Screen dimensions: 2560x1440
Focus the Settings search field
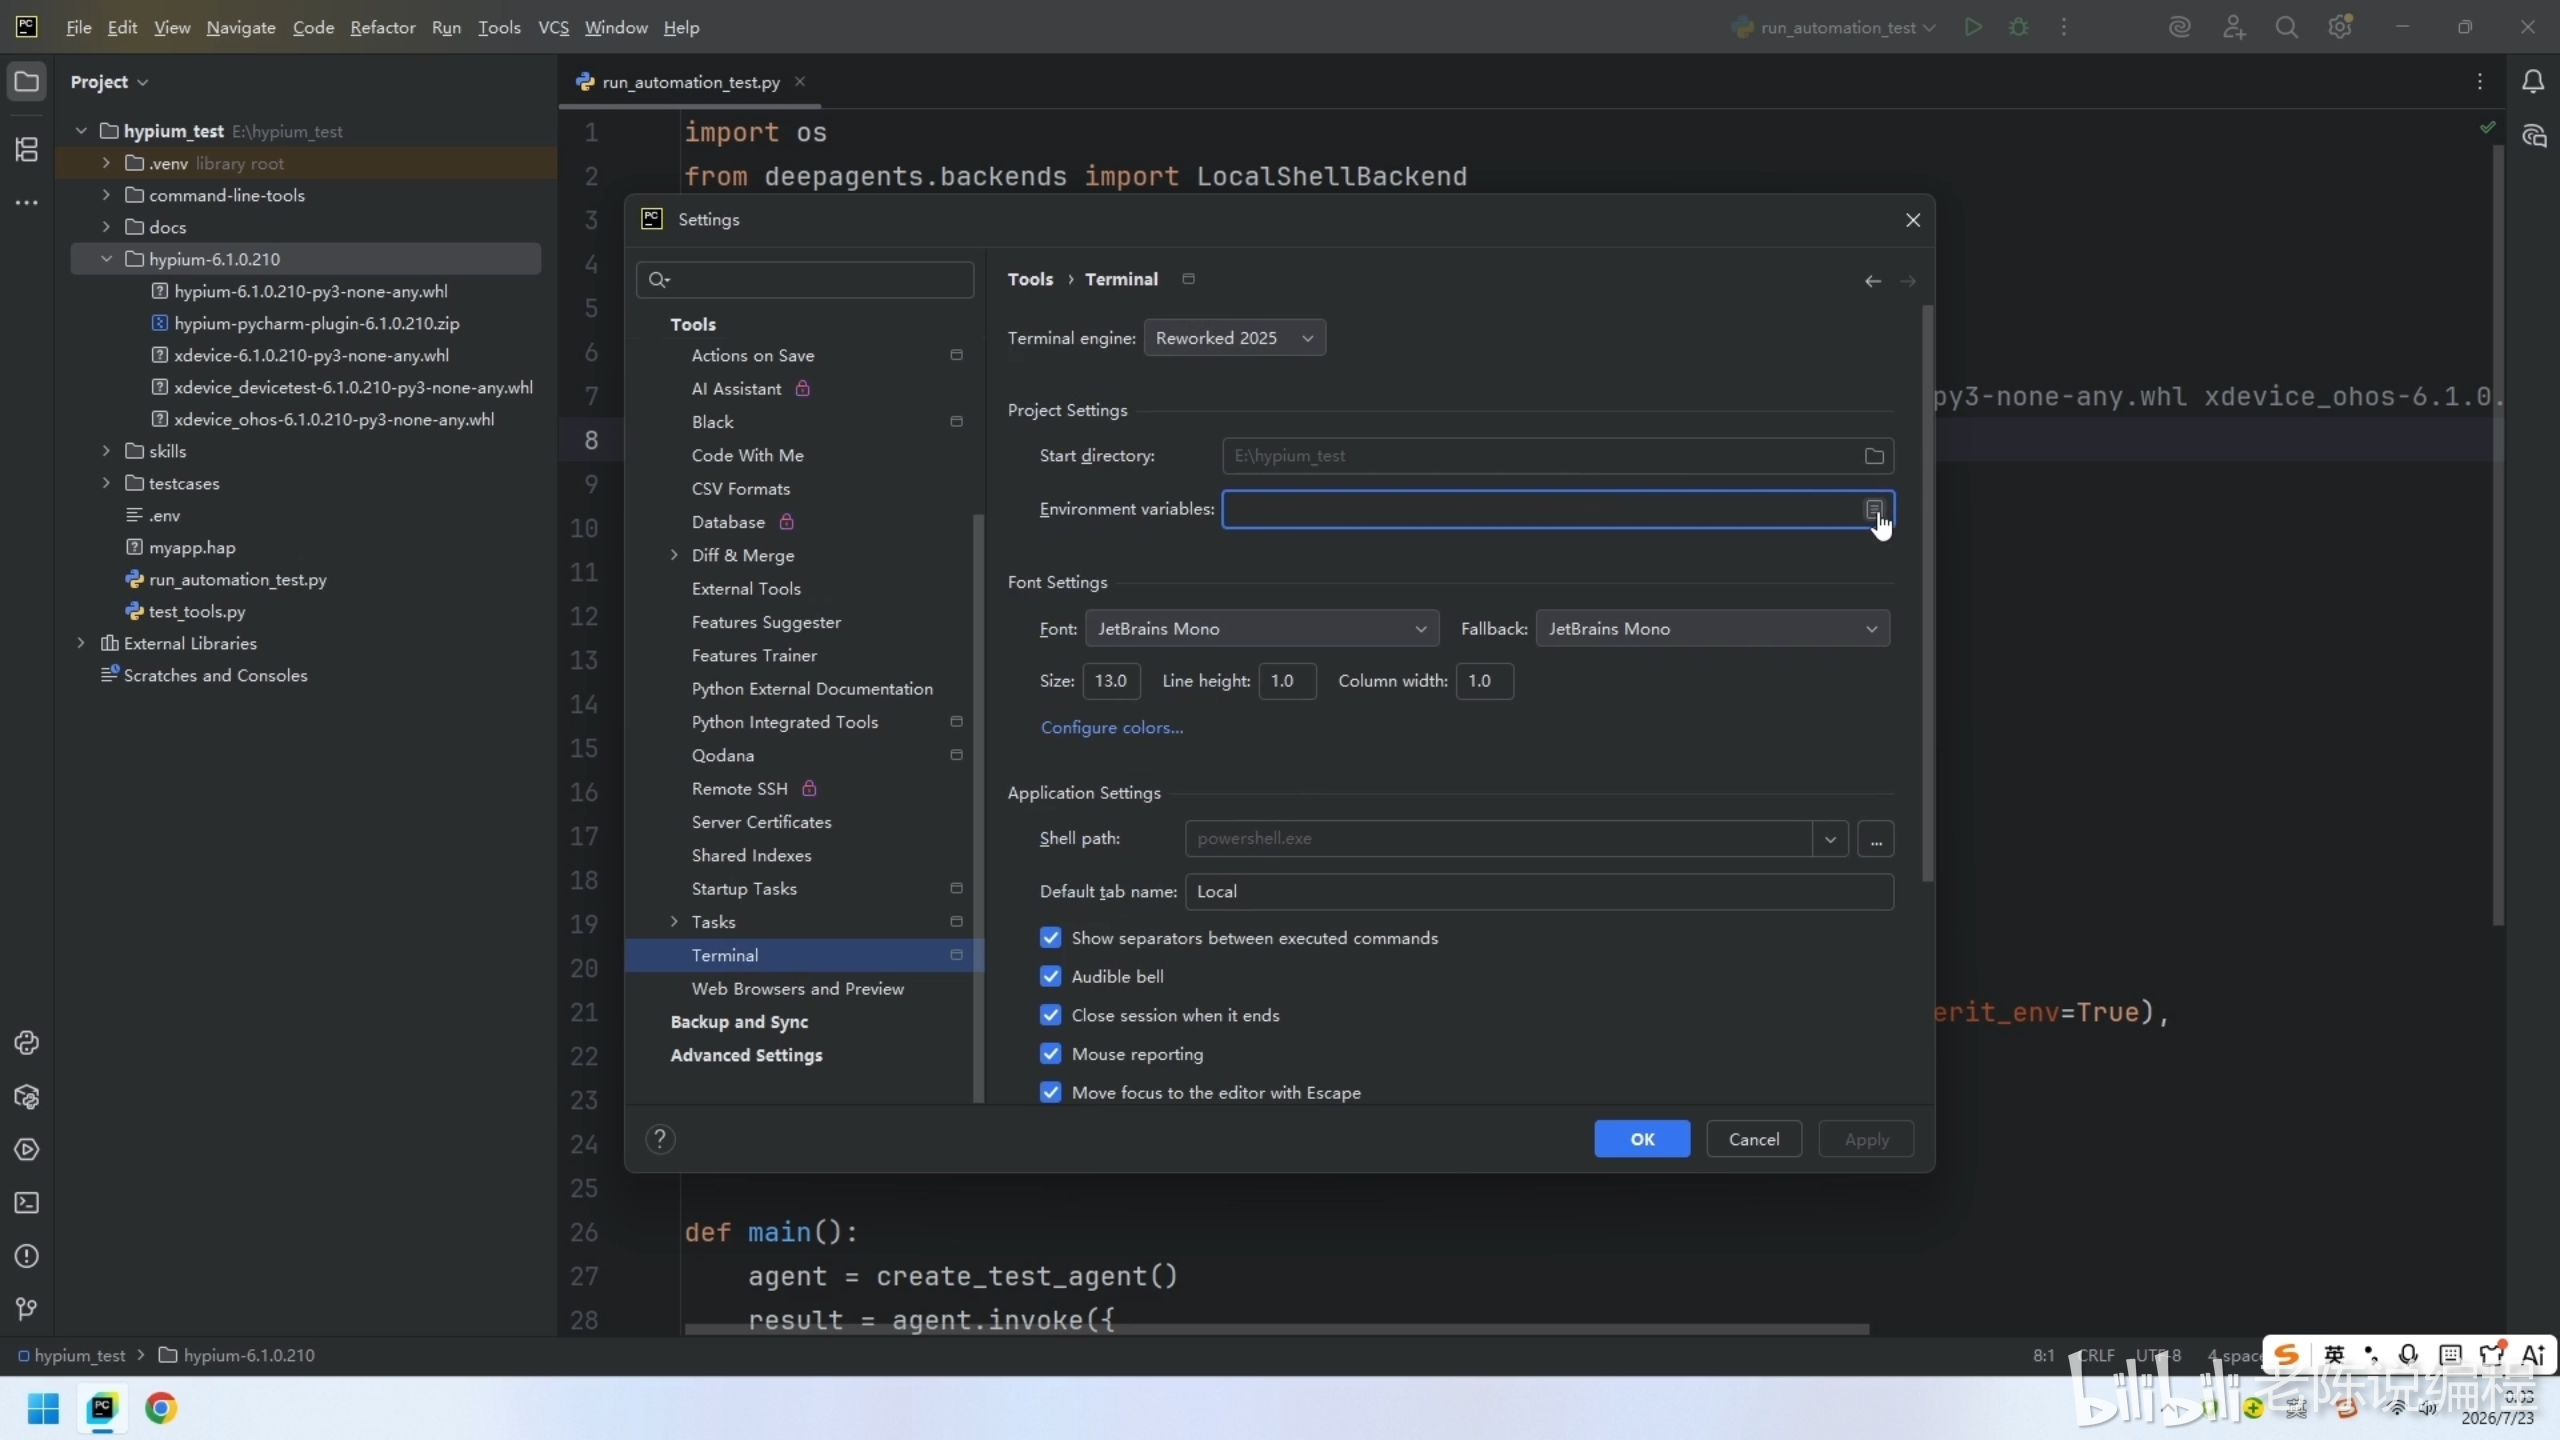pyautogui.click(x=805, y=280)
